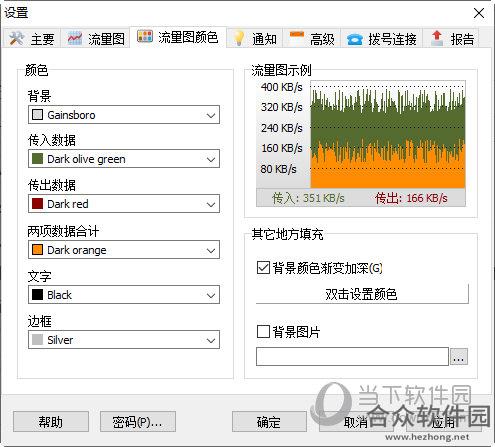
Task: Click the red upload icon on 报告 tab
Action: [437, 38]
